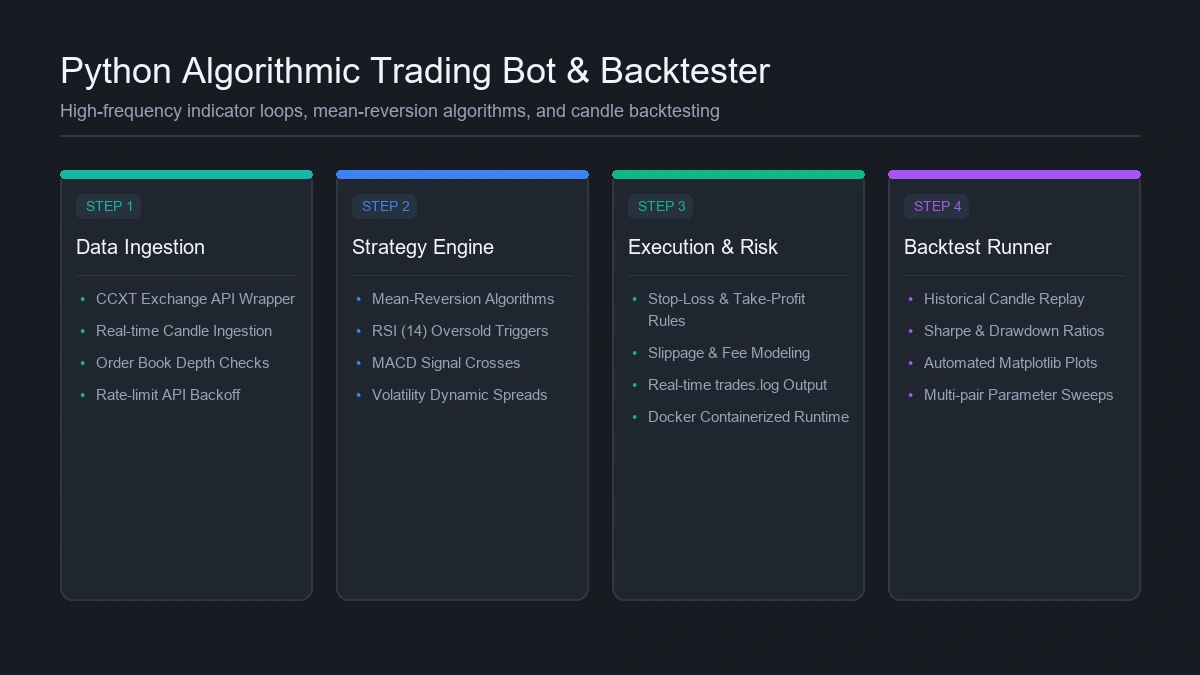Select 'Real-time Candle Ingestion' bullet
Screen dimensions: 1200x675
coord(184,331)
